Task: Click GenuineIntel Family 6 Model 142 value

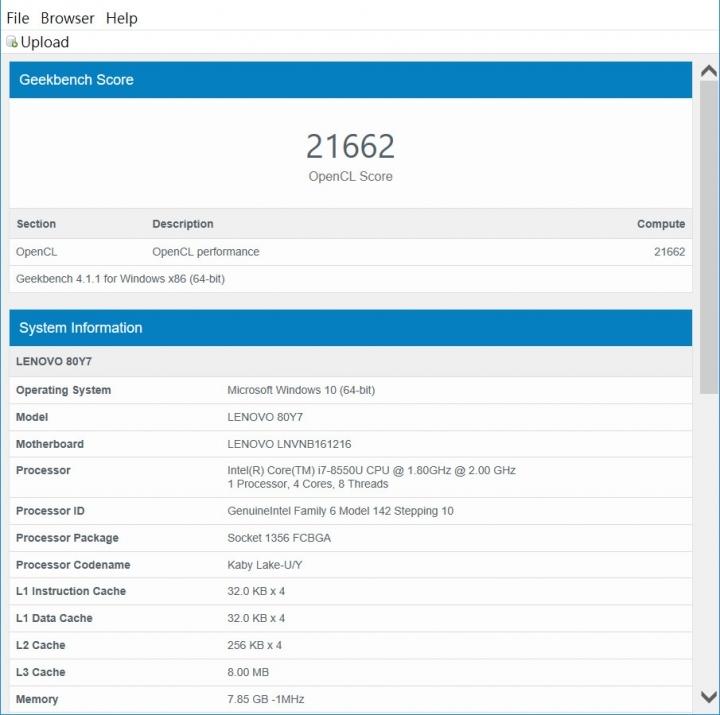Action: [340, 511]
